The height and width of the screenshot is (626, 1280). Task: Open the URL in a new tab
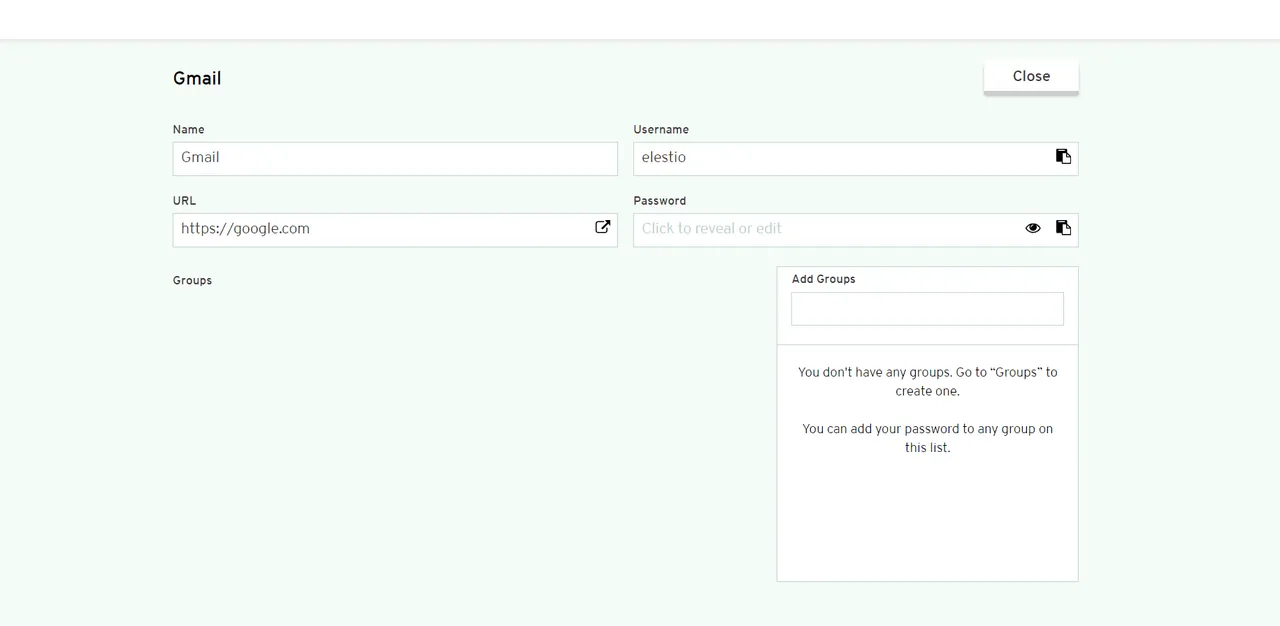click(x=603, y=227)
